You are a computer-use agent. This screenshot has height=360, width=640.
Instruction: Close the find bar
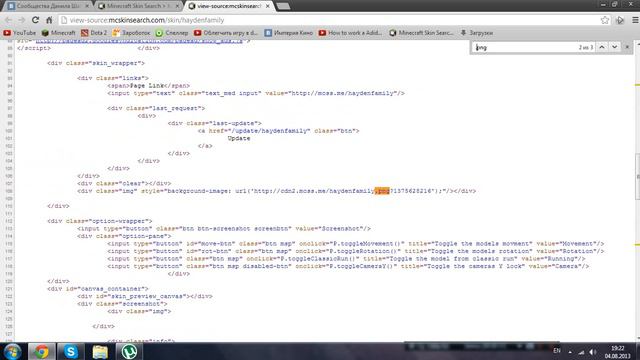(627, 47)
